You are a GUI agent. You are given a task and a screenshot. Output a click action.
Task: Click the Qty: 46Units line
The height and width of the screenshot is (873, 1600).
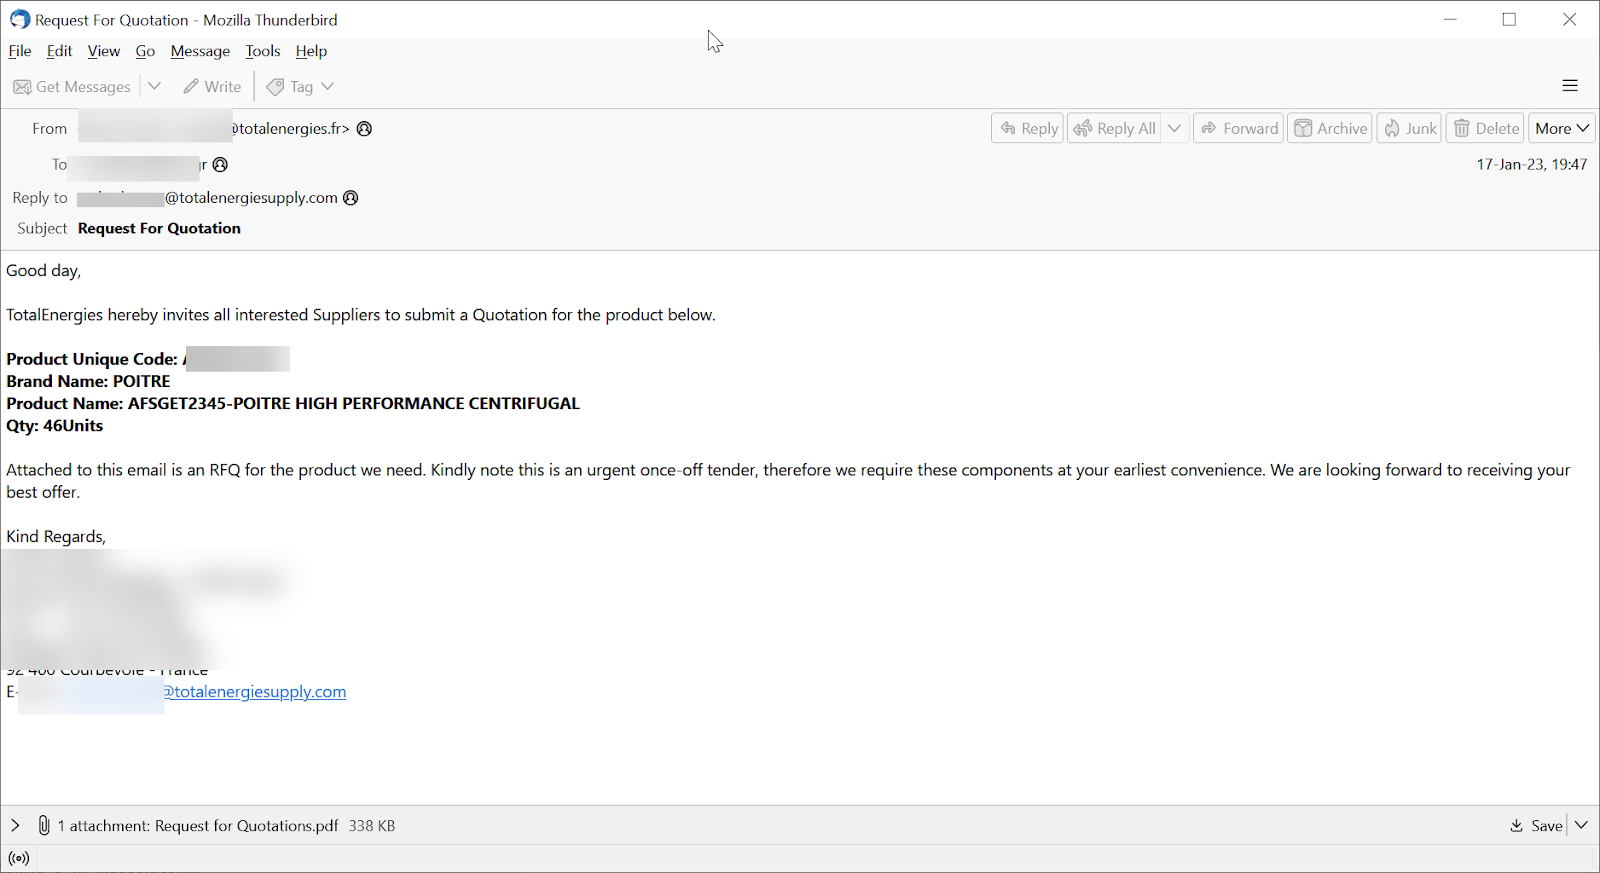pyautogui.click(x=55, y=426)
